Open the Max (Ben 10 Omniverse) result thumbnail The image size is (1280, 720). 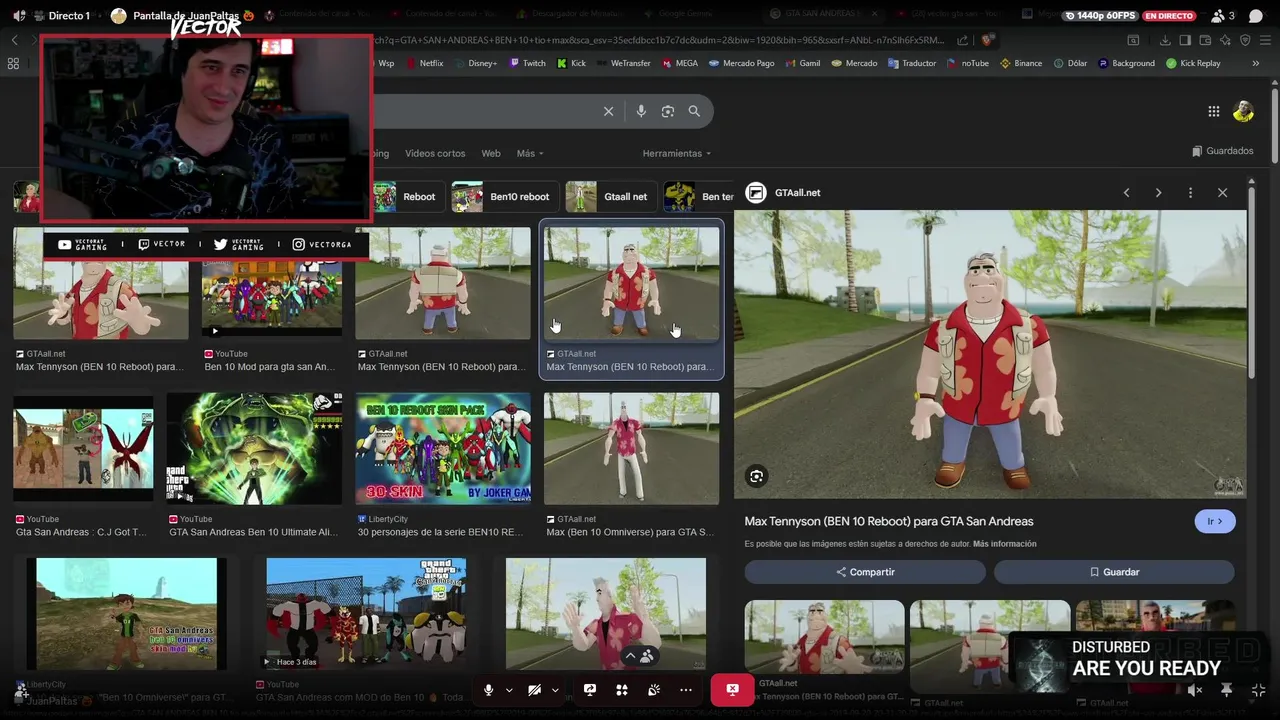[631, 448]
